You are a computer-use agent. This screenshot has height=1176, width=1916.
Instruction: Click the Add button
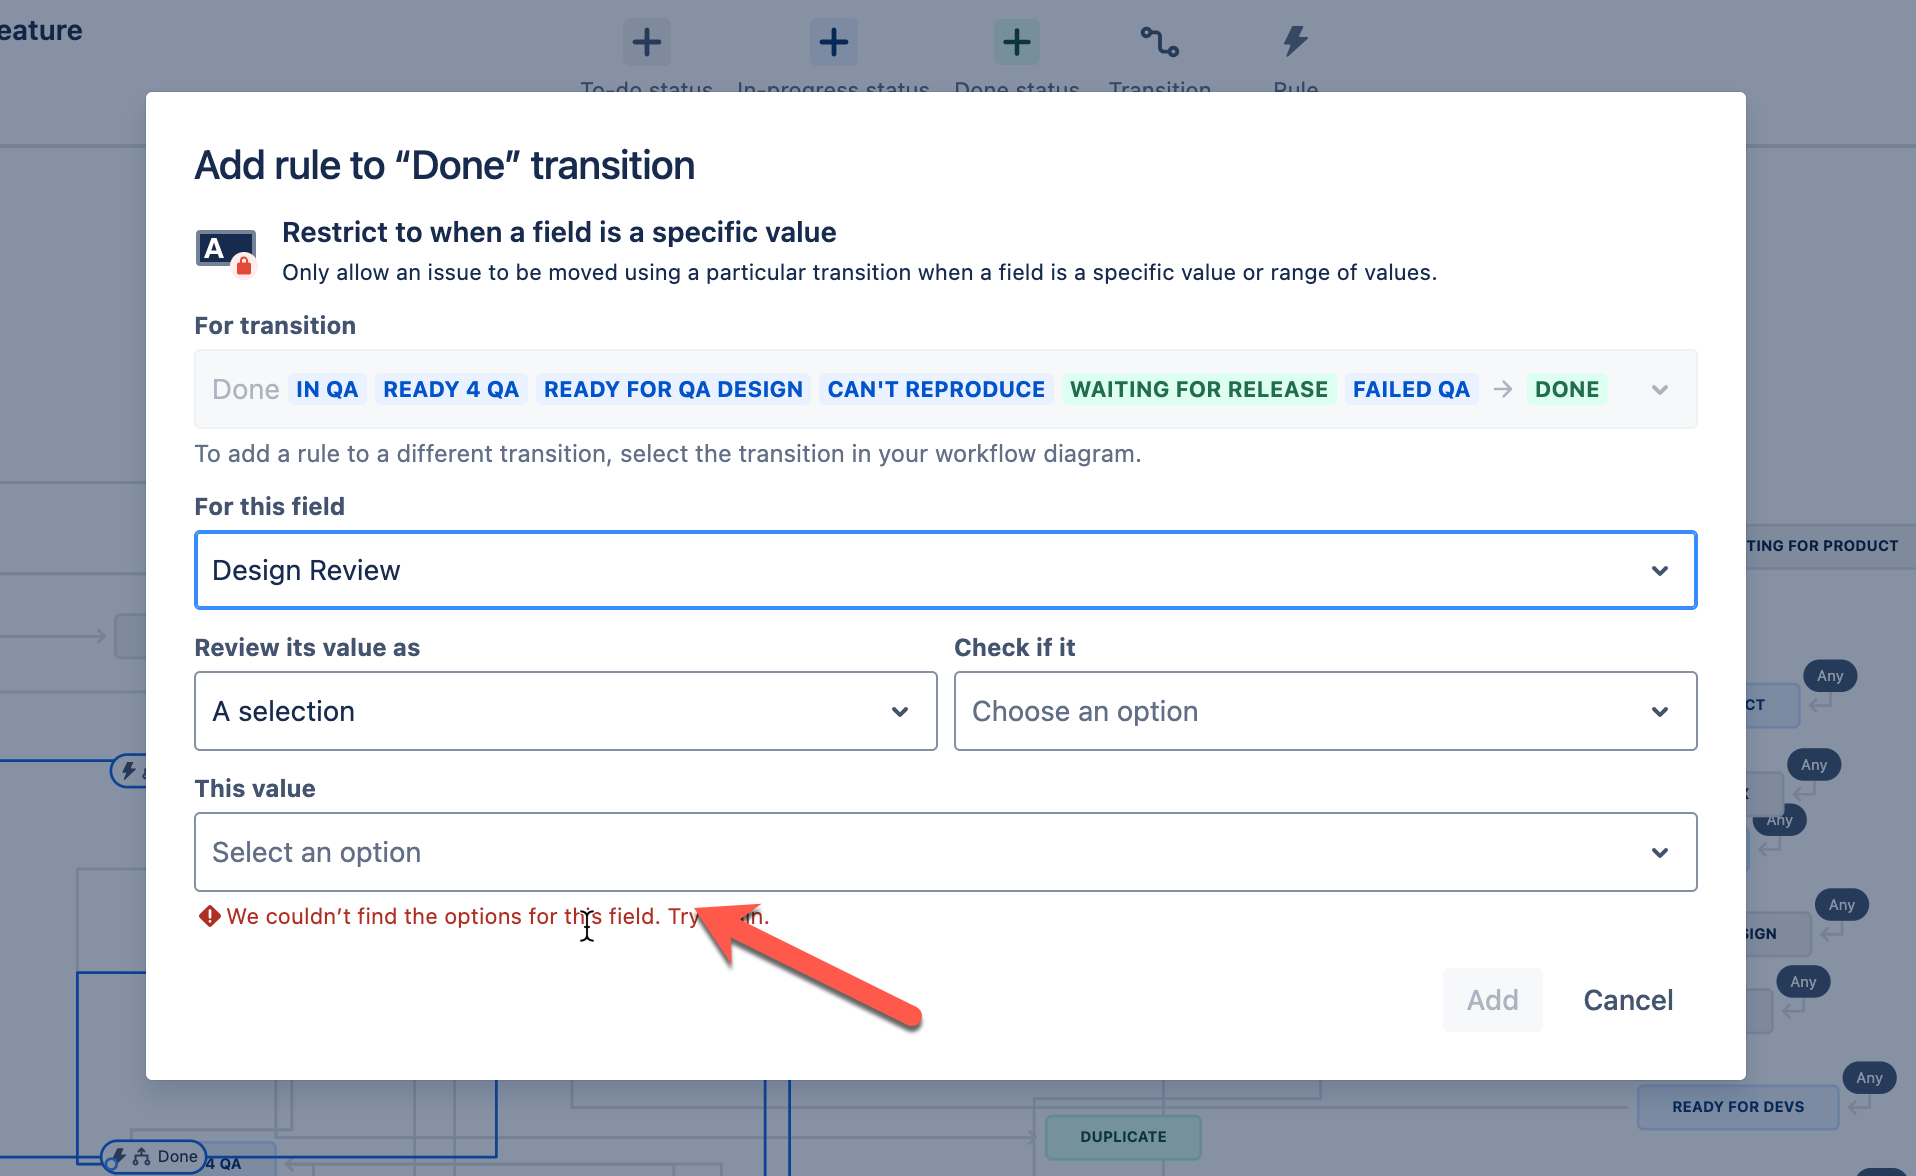[x=1491, y=999]
